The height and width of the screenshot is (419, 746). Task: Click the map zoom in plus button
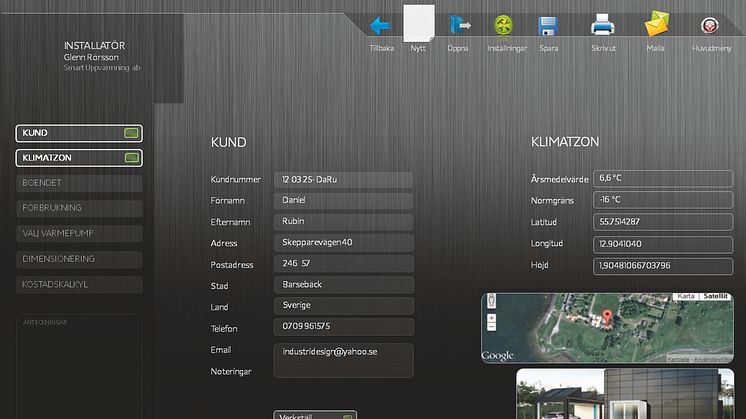click(491, 318)
